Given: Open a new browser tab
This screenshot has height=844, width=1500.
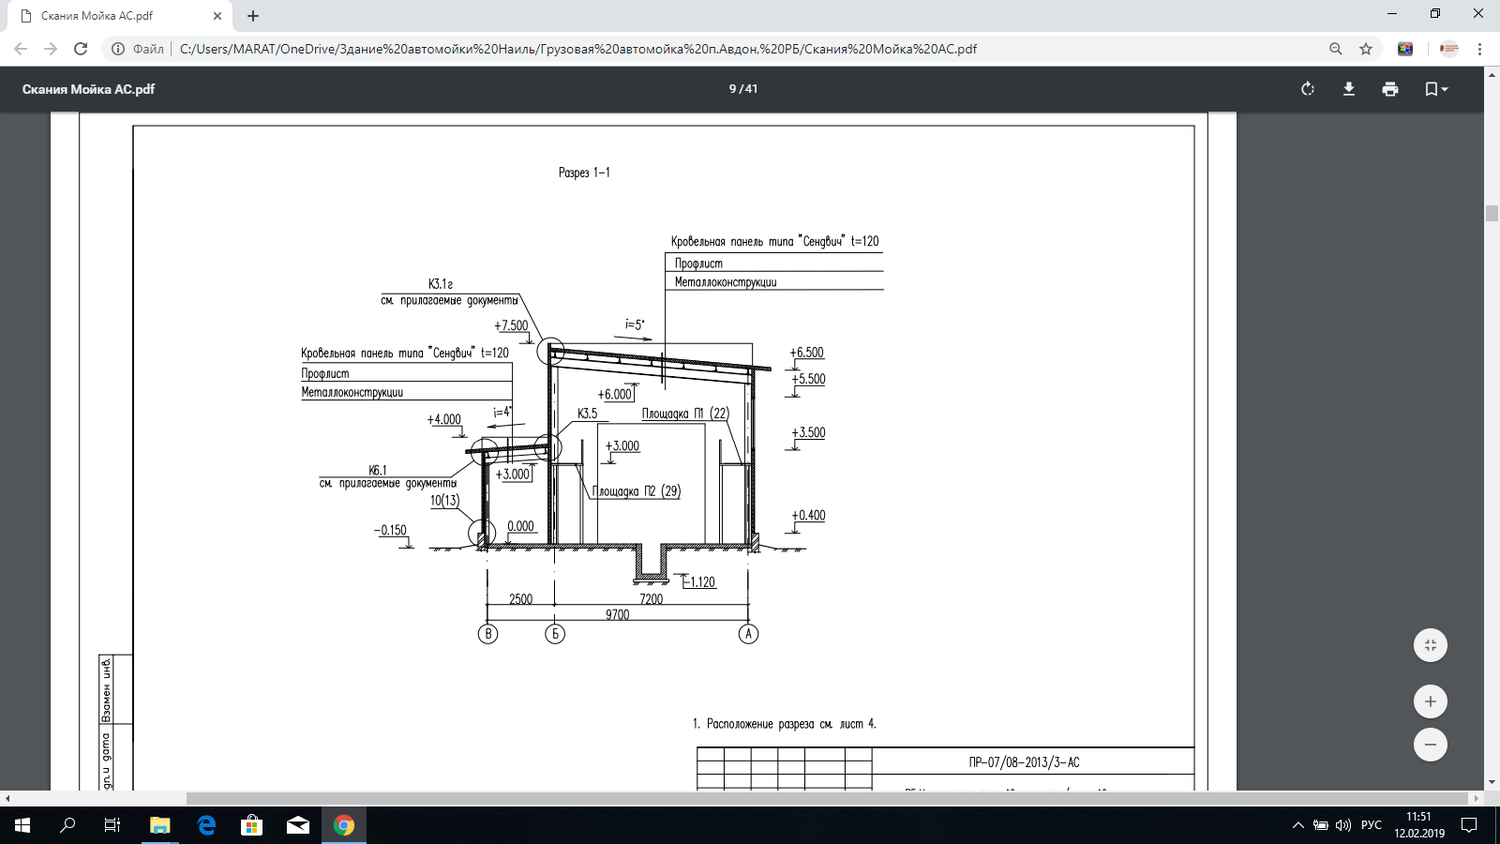Looking at the screenshot, I should click(x=253, y=16).
